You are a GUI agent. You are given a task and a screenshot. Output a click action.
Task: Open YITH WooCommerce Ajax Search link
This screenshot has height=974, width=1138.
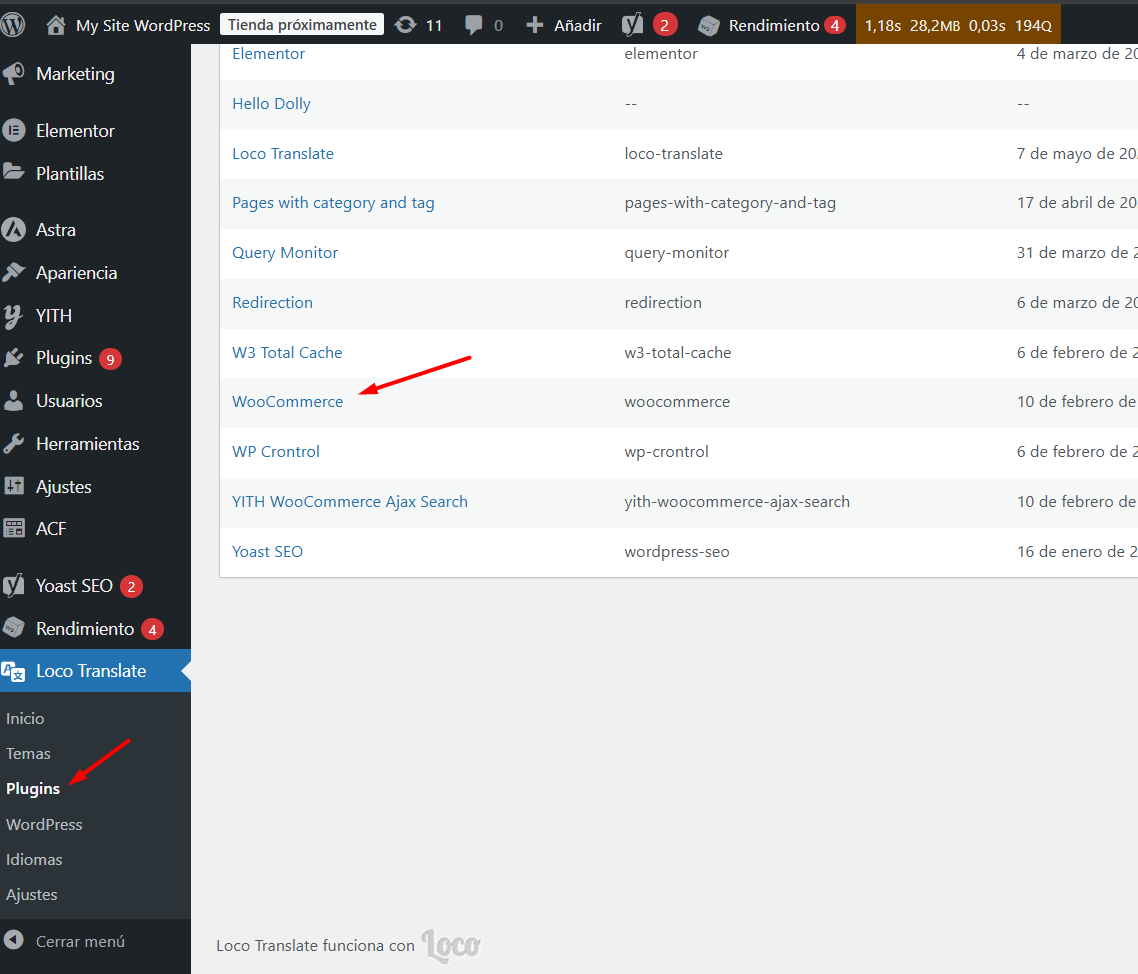tap(350, 502)
